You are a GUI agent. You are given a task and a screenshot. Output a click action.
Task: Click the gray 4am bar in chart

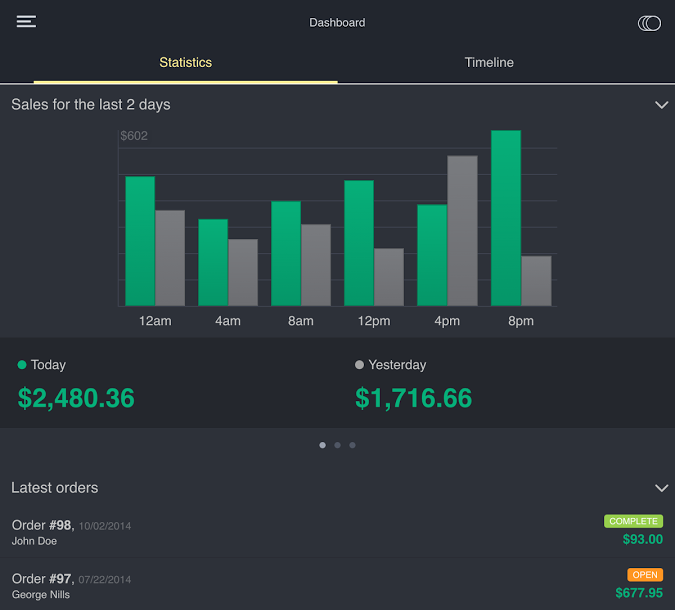(243, 272)
